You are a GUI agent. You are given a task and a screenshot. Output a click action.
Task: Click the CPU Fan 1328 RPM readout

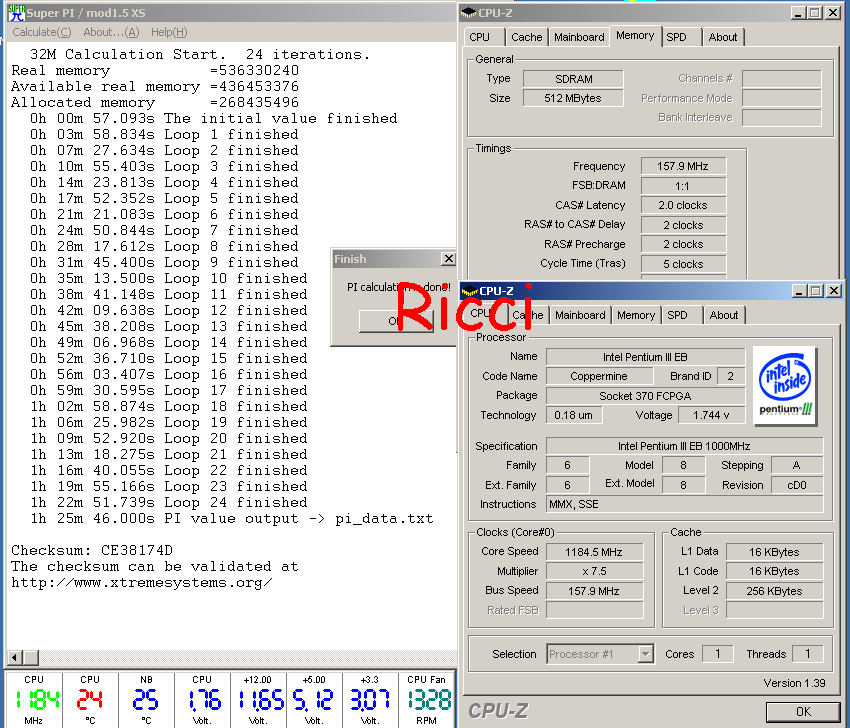point(427,700)
